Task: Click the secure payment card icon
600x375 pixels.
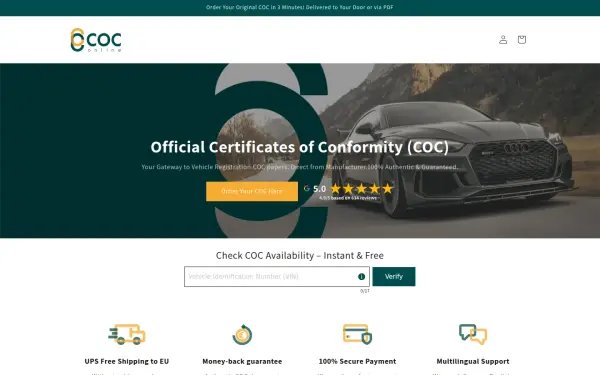Action: pyautogui.click(x=357, y=334)
